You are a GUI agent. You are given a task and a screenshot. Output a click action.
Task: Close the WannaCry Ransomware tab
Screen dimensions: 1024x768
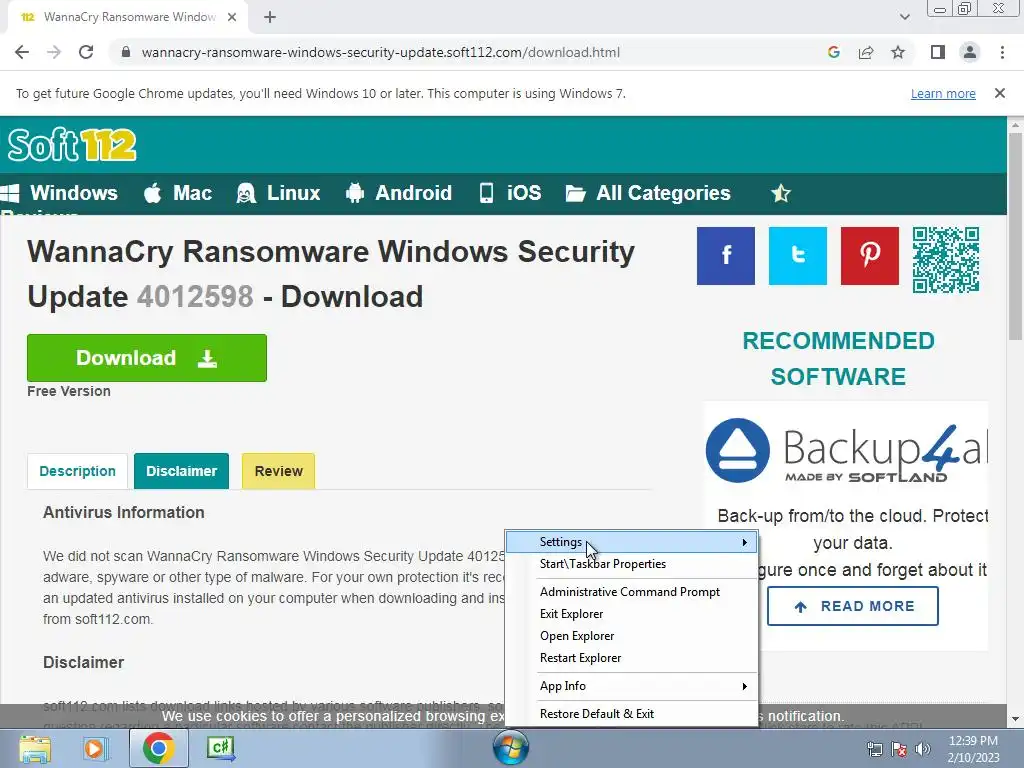point(232,17)
